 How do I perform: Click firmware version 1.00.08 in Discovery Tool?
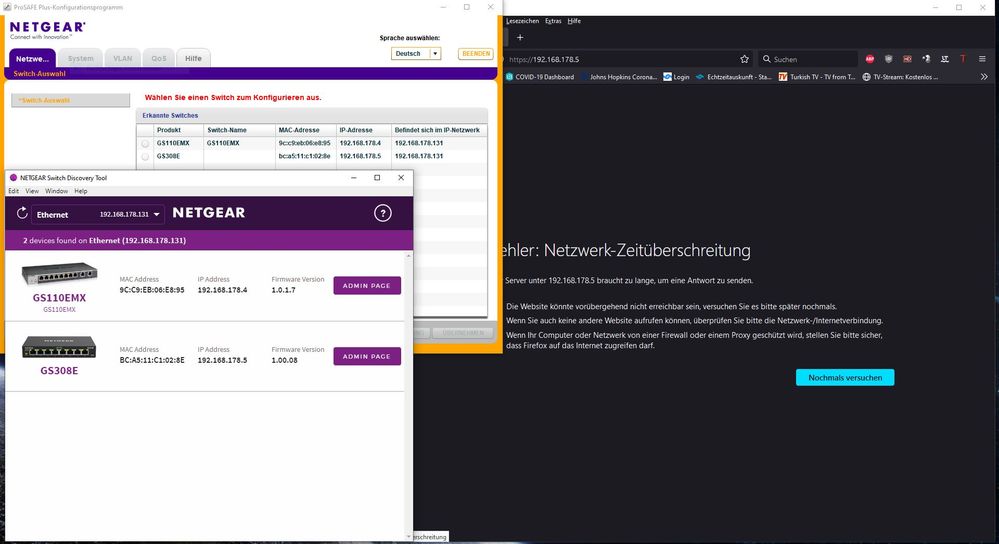coord(284,360)
